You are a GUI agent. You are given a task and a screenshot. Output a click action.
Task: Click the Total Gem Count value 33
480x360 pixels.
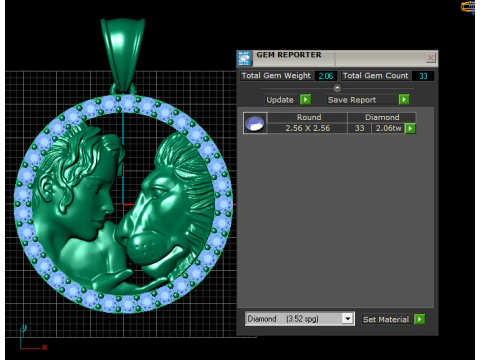(423, 76)
